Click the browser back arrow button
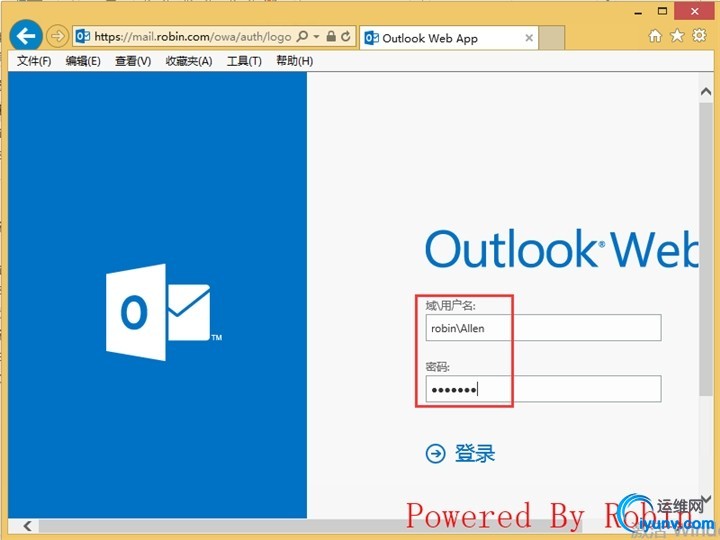Screen dimensions: 720x540 click(x=26, y=36)
